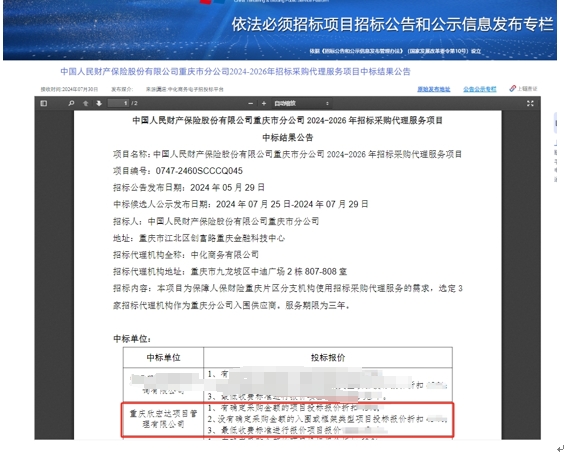Go to next page arrow
576x452 pixels.
99,103
